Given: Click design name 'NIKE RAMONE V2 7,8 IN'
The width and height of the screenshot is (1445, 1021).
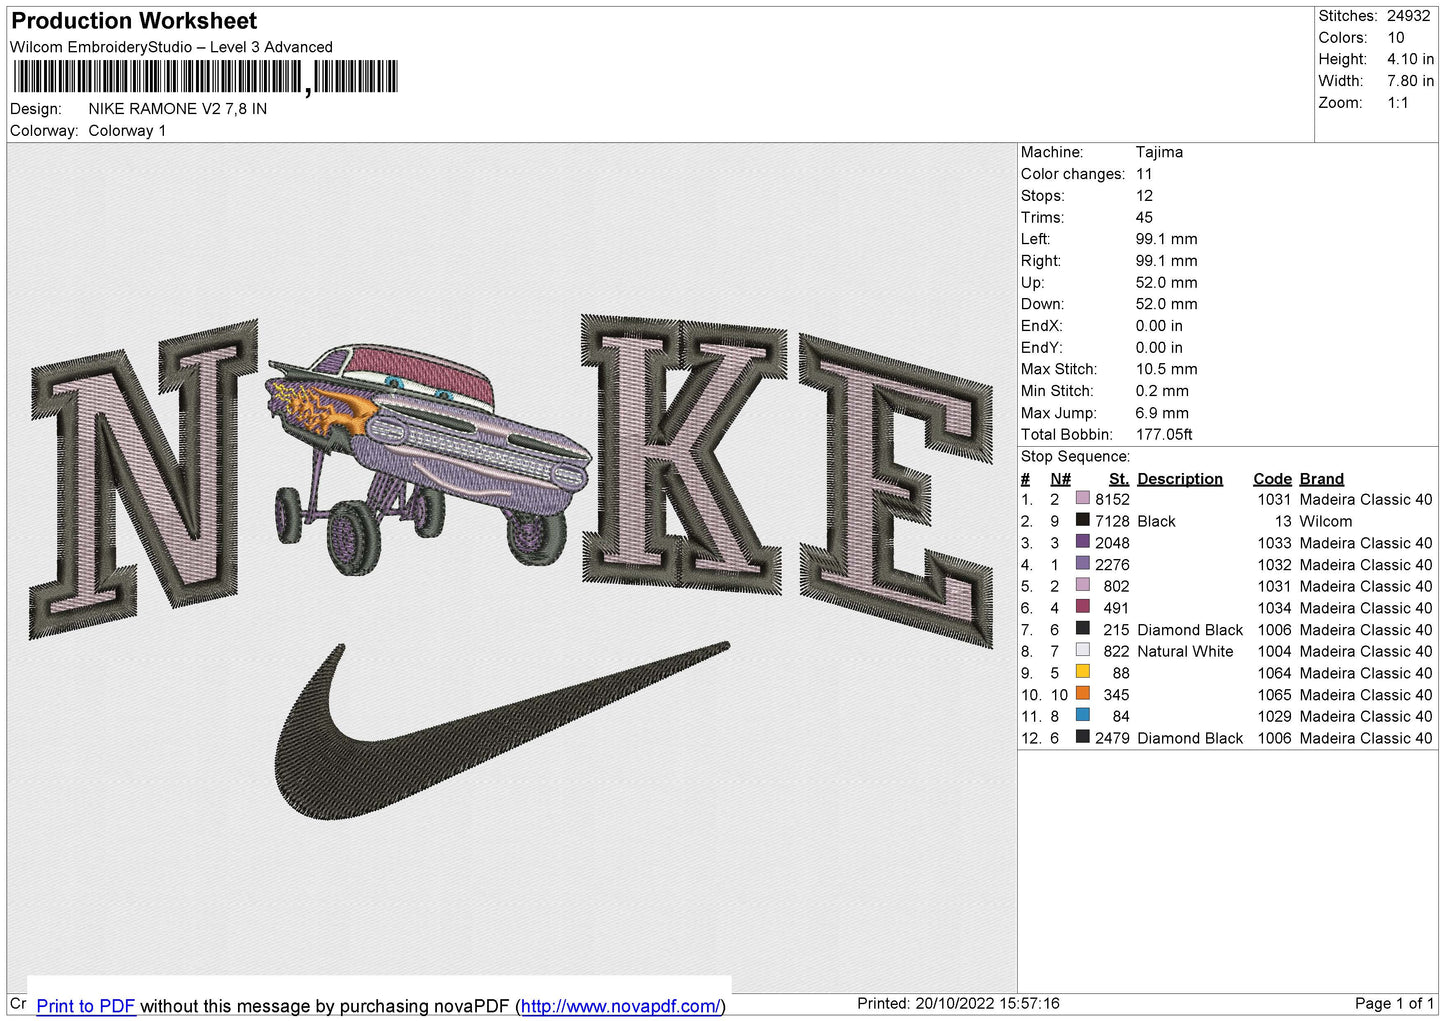Looking at the screenshot, I should tap(178, 109).
